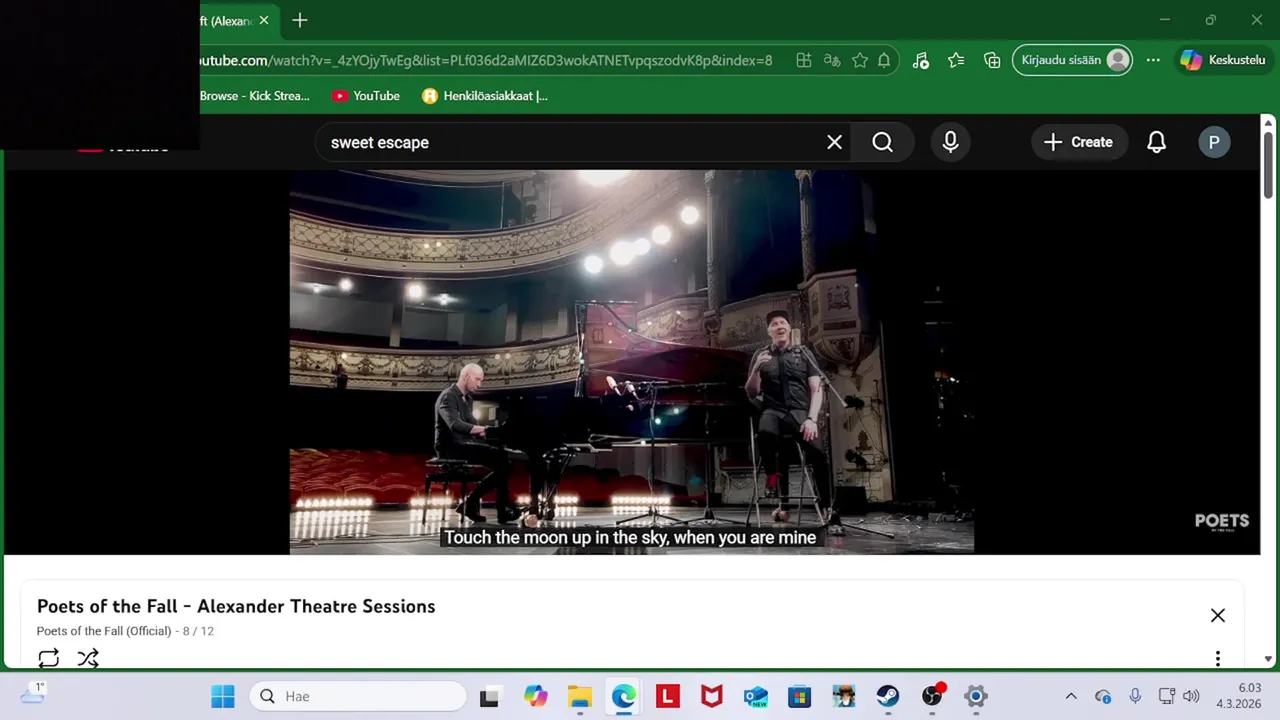Viewport: 1280px width, 720px height.
Task: Launch Copilot from the taskbar
Action: click(536, 696)
